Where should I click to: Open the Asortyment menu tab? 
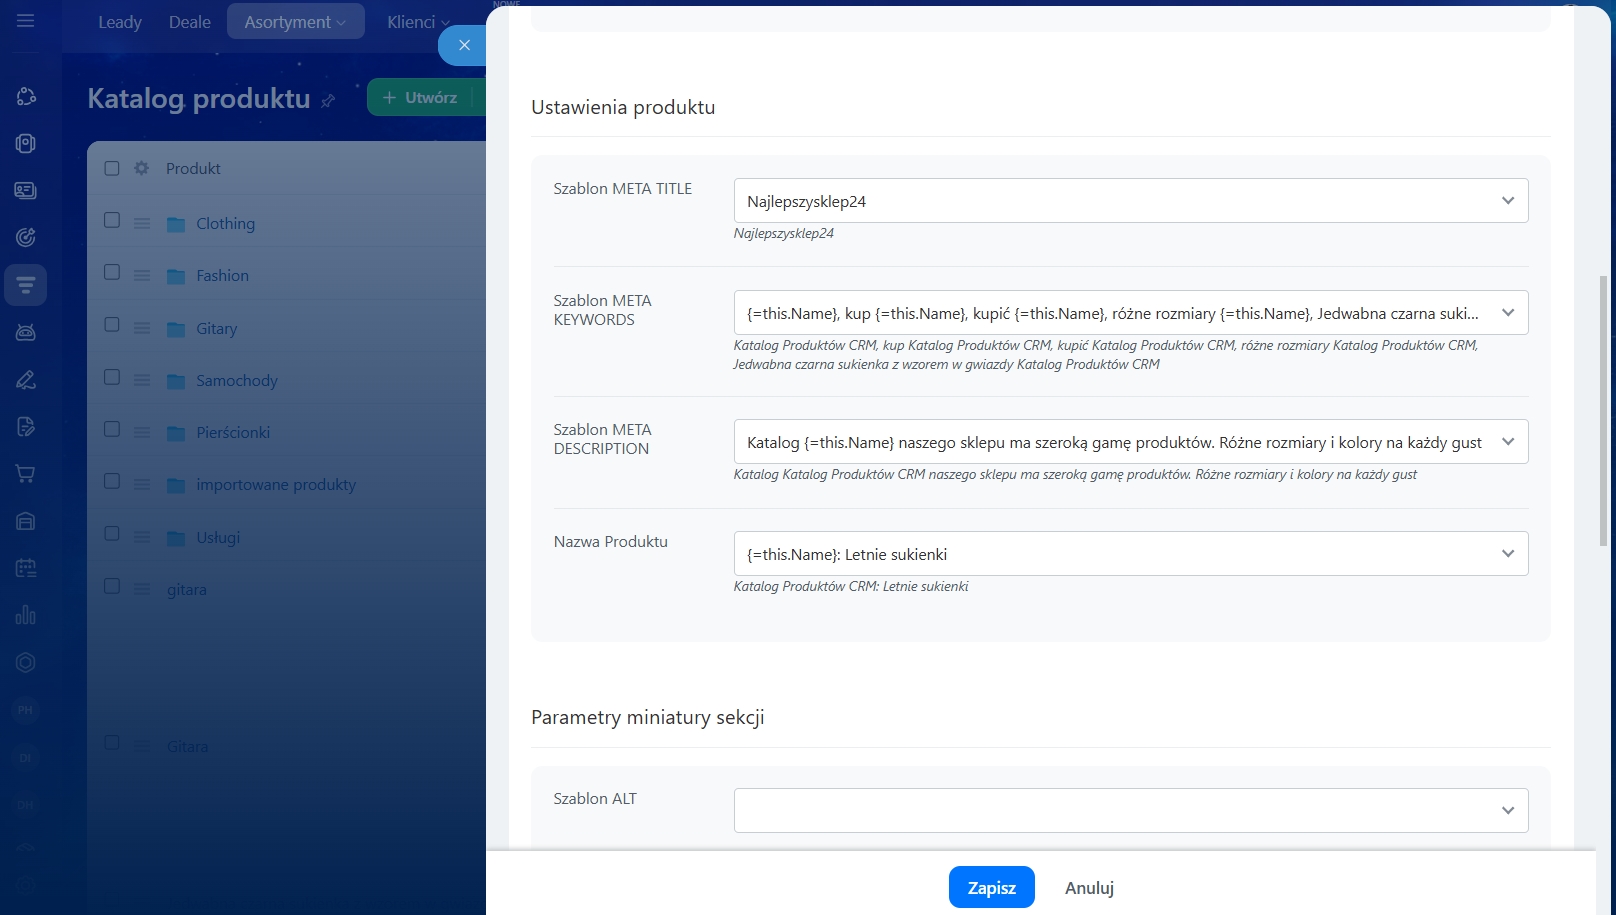coord(295,22)
